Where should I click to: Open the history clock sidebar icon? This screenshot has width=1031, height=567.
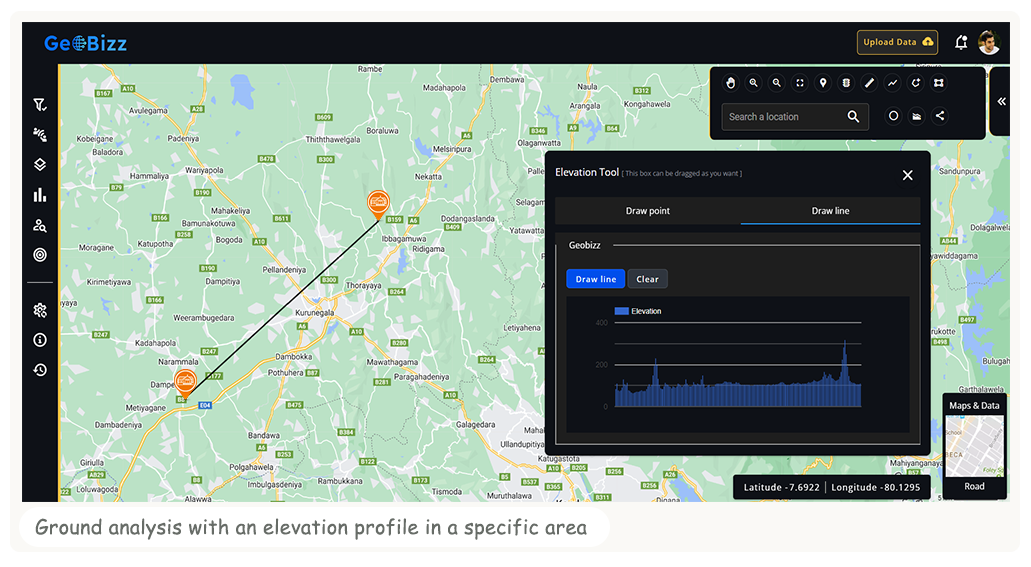(x=40, y=370)
